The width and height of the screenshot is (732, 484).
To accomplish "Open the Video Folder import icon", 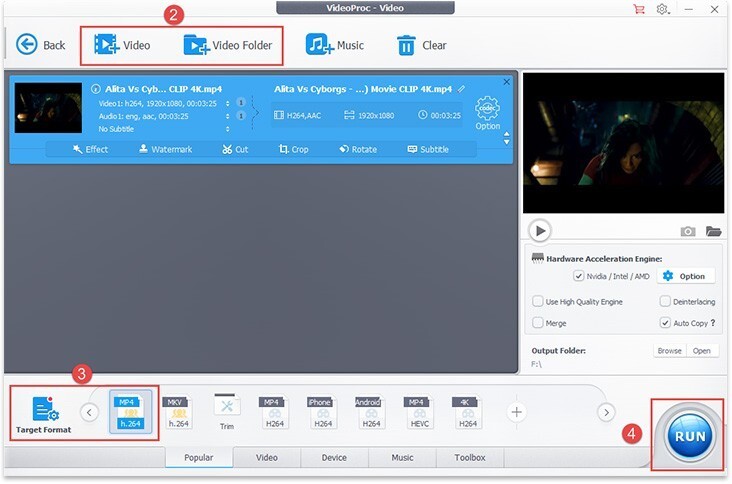I will [x=196, y=45].
